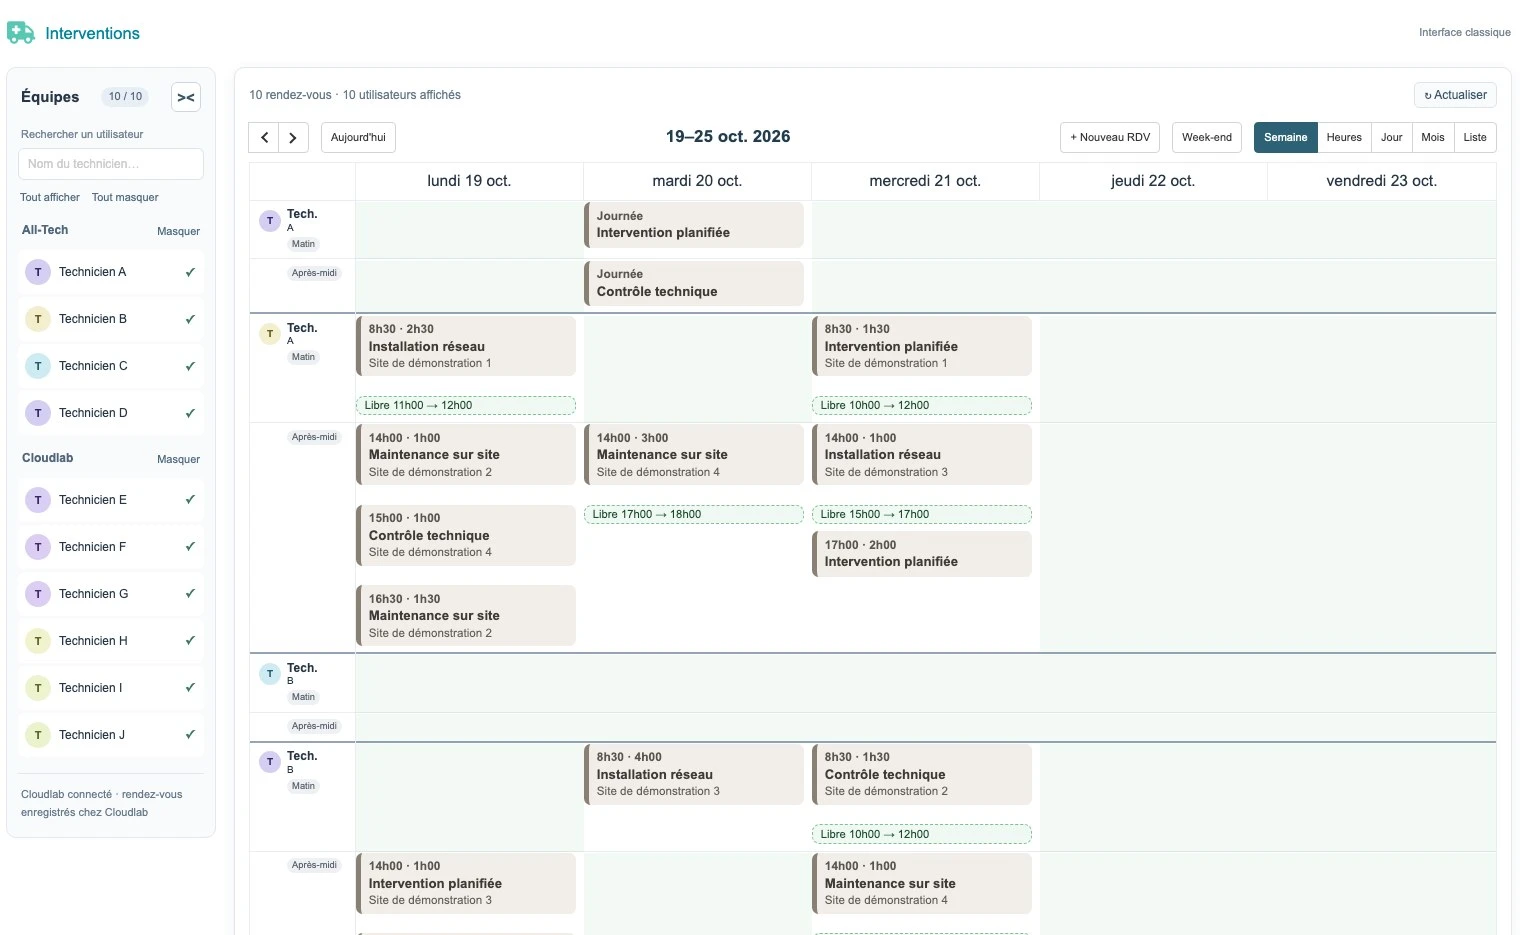Select free slot Libre 11h00 → 12h00
This screenshot has height=935, width=1520.
click(x=466, y=405)
